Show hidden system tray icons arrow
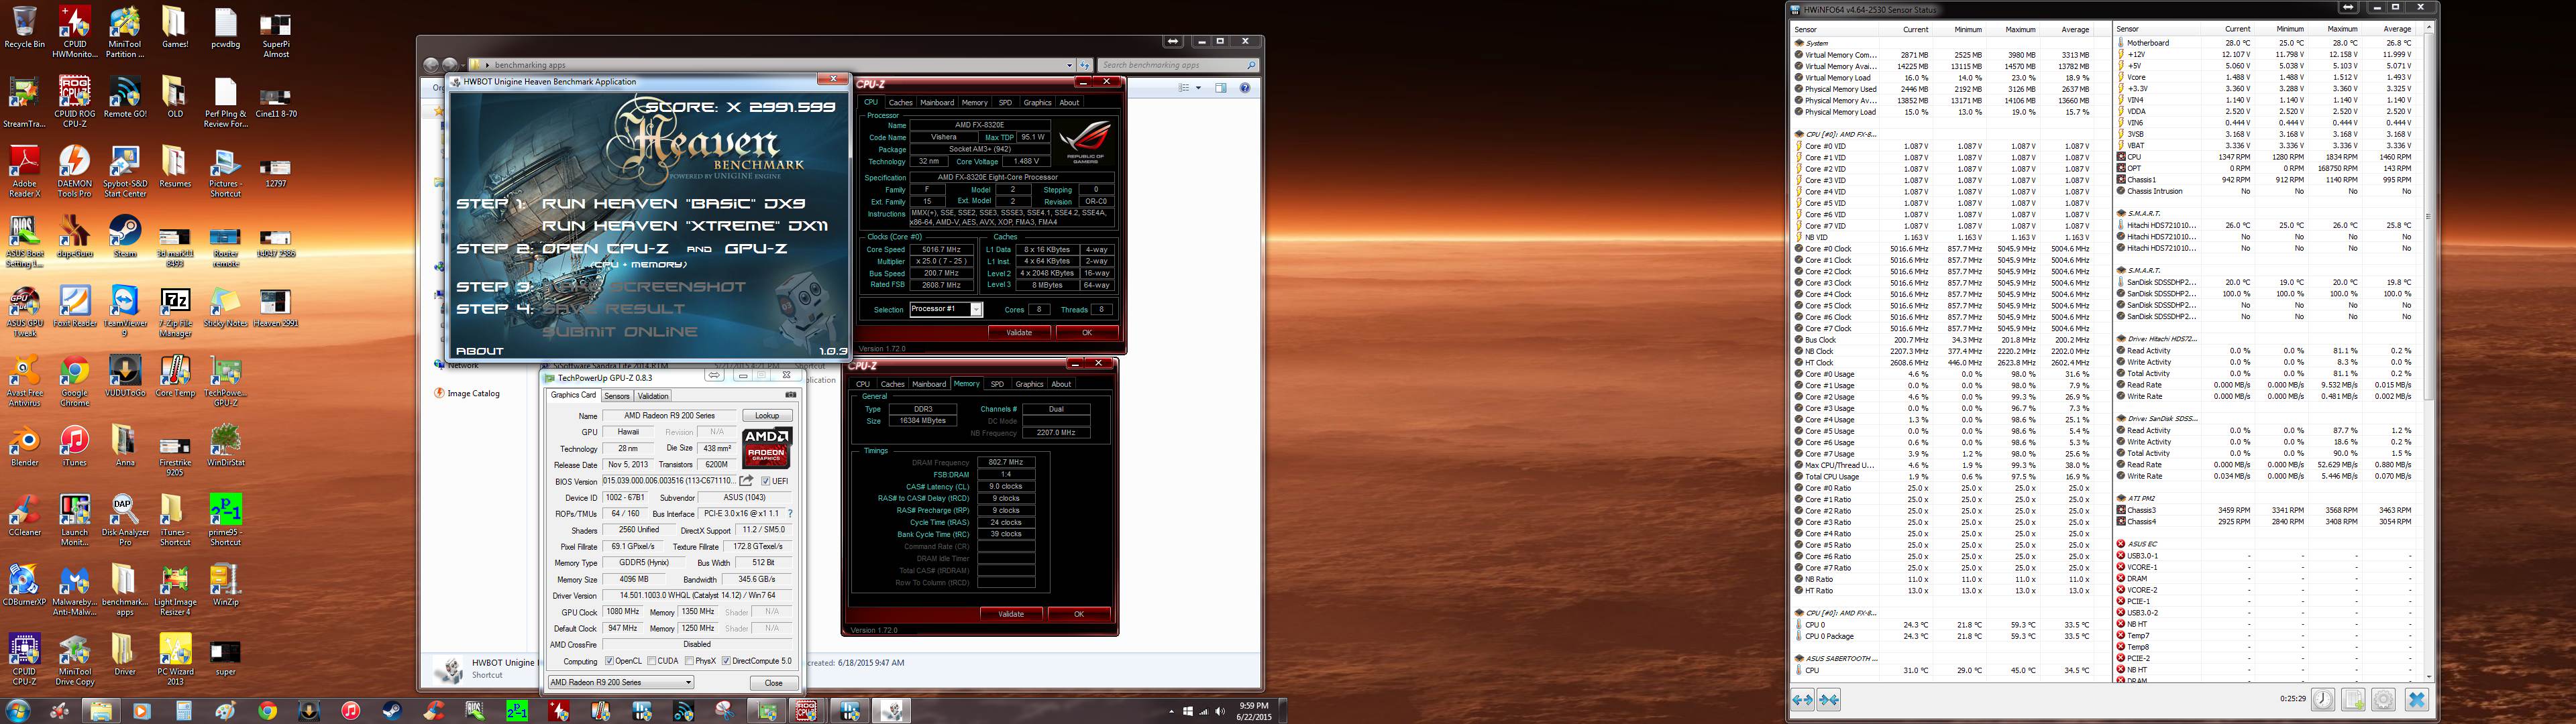Screen dimensions: 2576x724 (1171, 712)
